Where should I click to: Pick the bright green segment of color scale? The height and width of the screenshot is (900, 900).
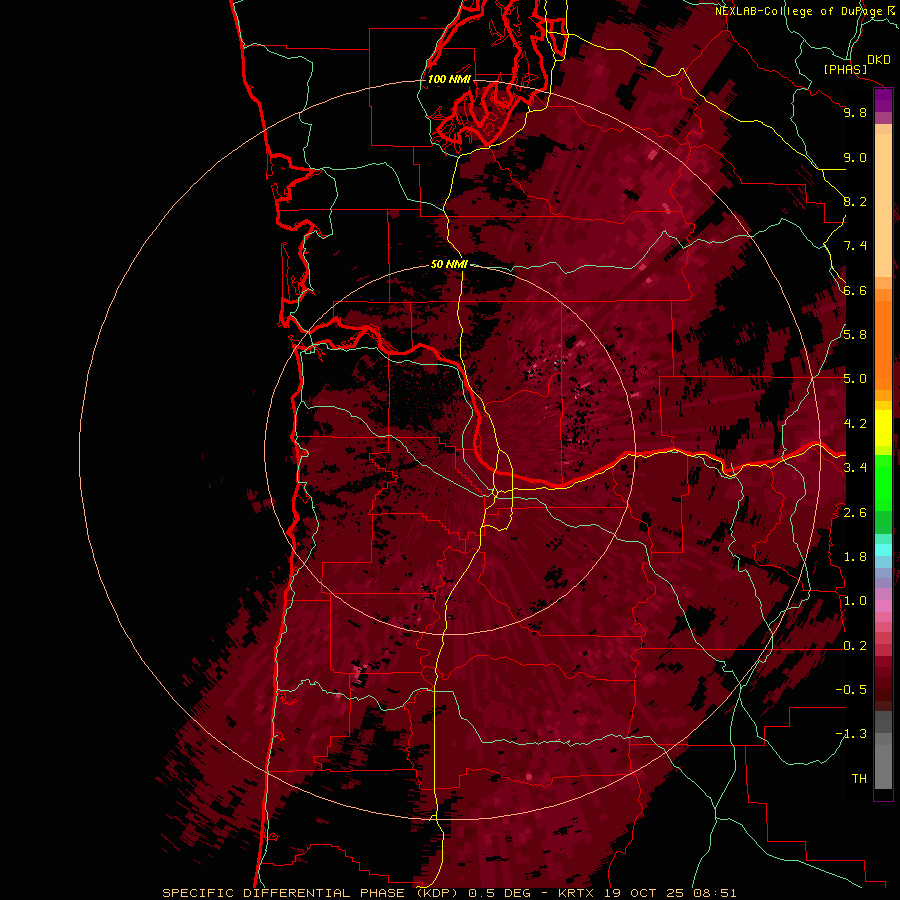(x=883, y=481)
